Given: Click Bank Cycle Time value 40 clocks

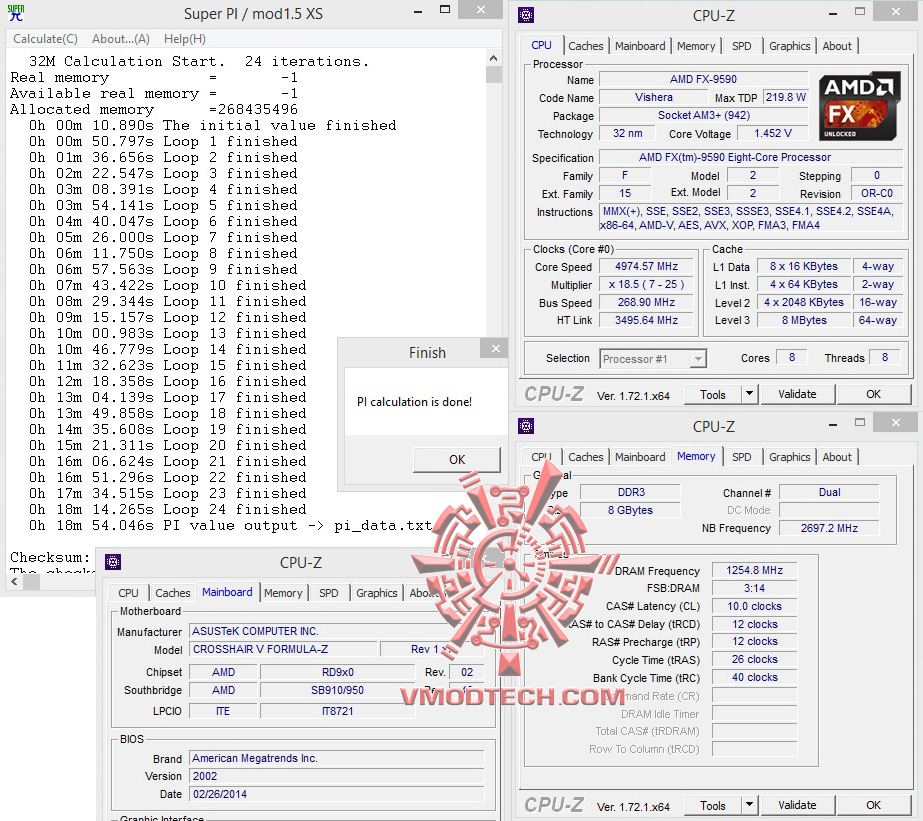Looking at the screenshot, I should click(754, 677).
